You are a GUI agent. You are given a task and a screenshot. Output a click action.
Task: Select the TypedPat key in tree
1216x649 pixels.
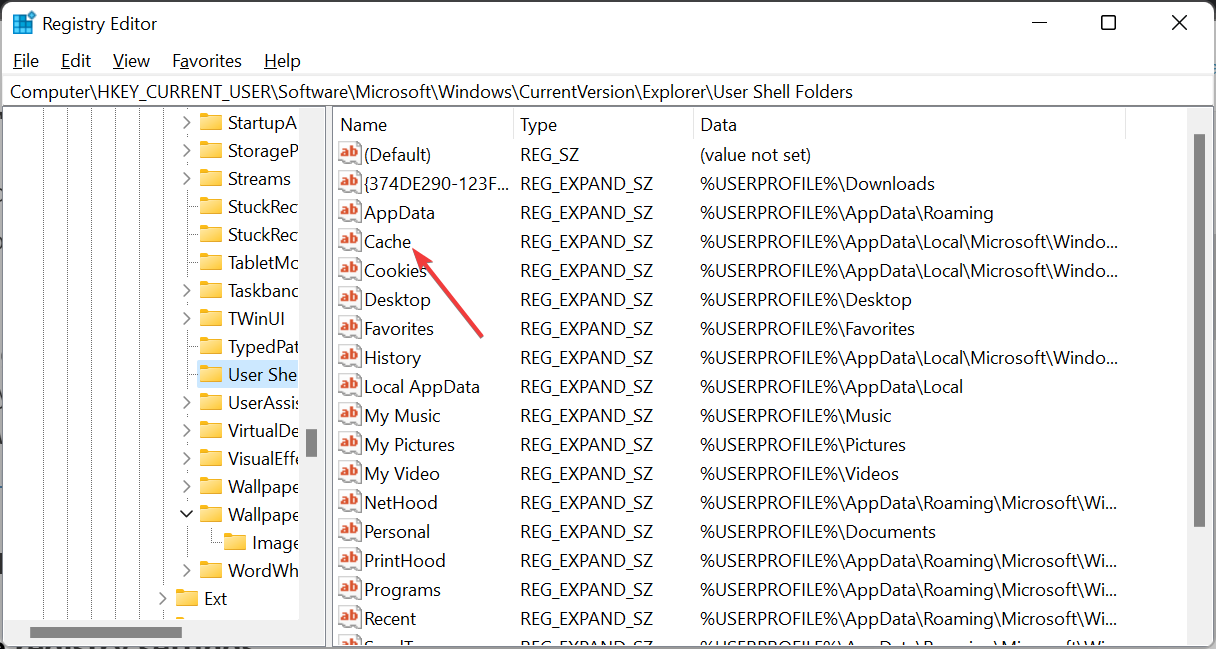(x=263, y=346)
